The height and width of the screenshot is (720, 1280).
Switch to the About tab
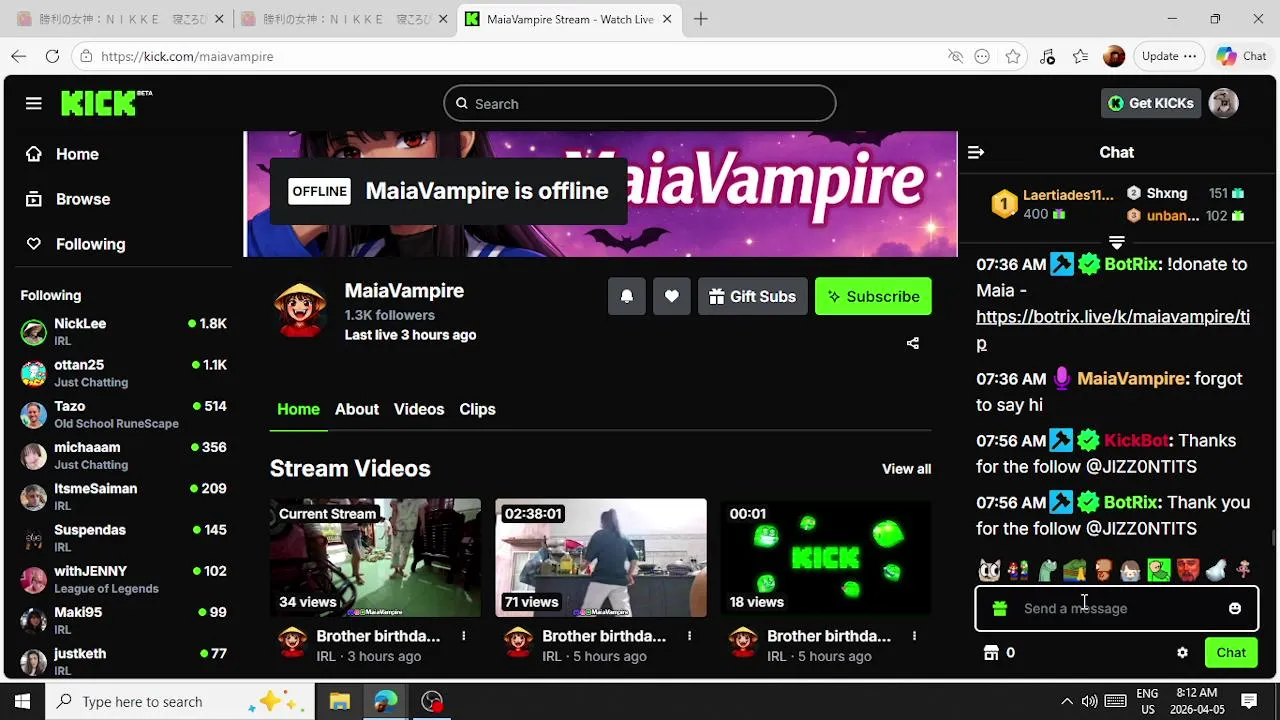click(357, 409)
